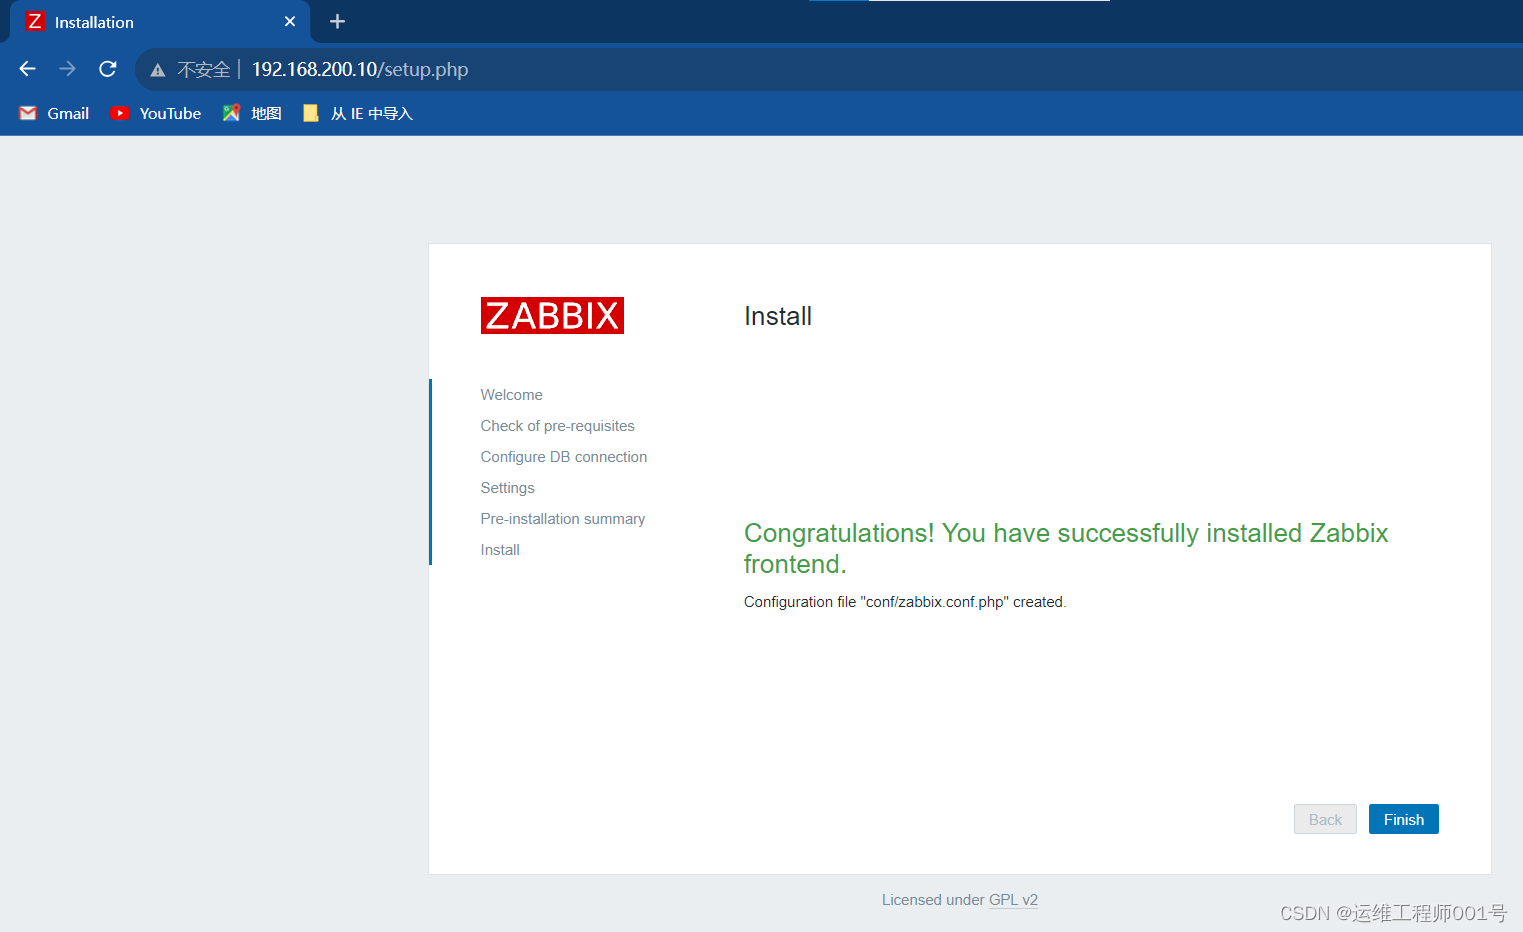1523x932 pixels.
Task: Click the browser forward arrow
Action: (x=68, y=69)
